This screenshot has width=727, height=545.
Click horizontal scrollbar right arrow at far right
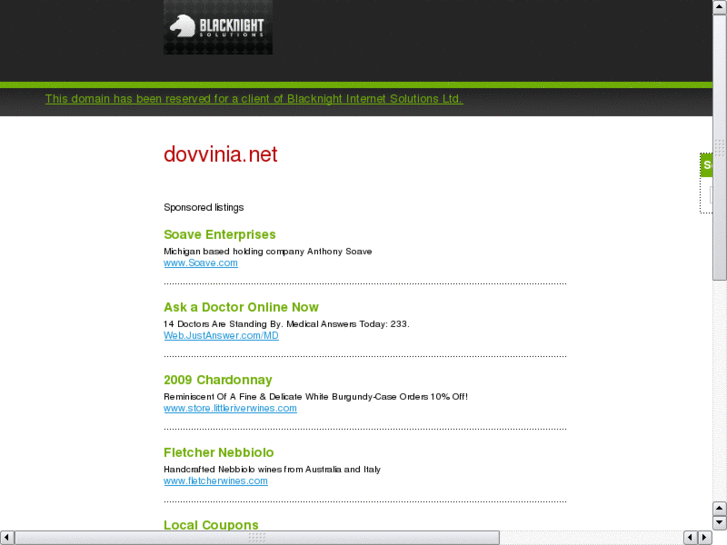pyautogui.click(x=705, y=538)
